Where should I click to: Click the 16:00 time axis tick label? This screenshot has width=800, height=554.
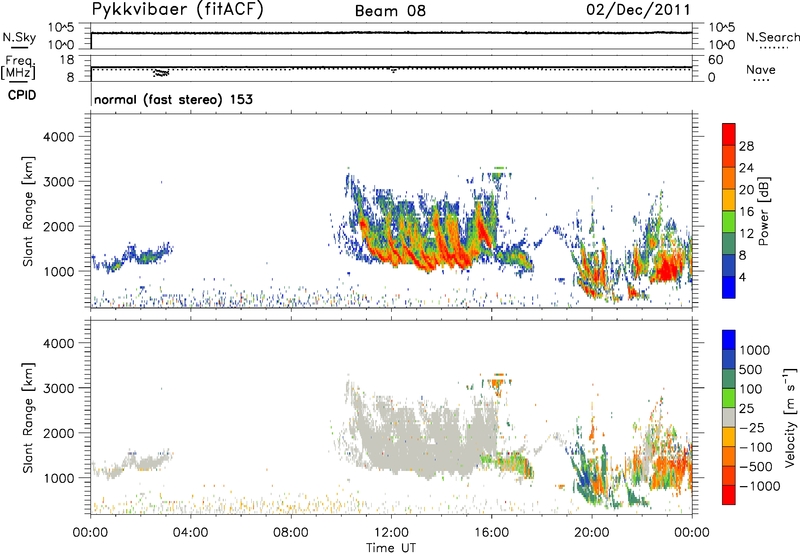491,532
